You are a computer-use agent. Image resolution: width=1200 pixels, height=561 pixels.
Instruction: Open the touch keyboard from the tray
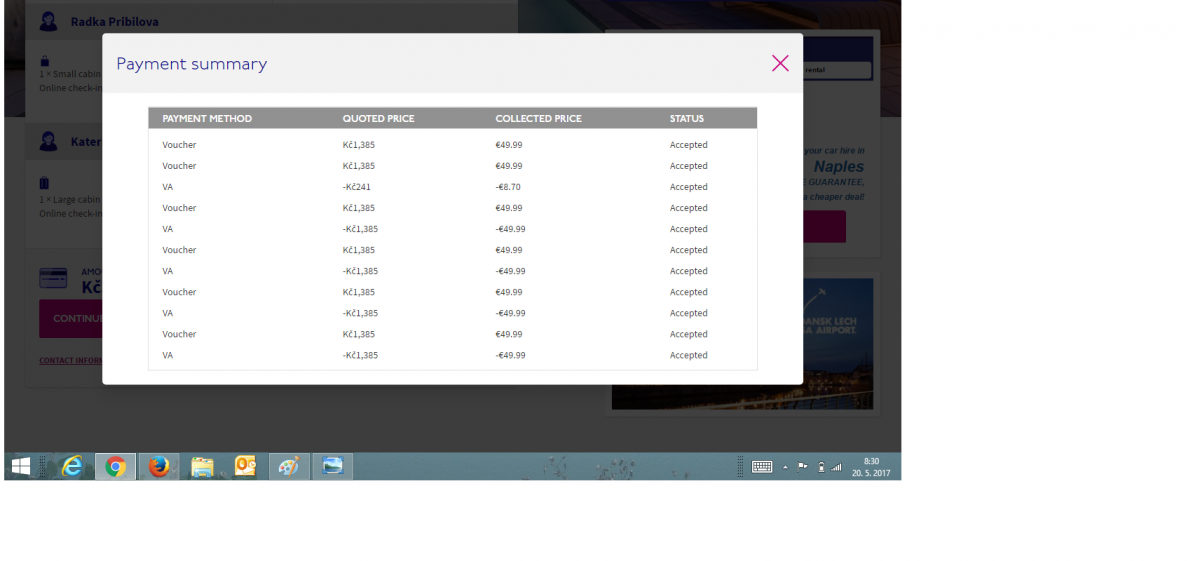pyautogui.click(x=761, y=466)
